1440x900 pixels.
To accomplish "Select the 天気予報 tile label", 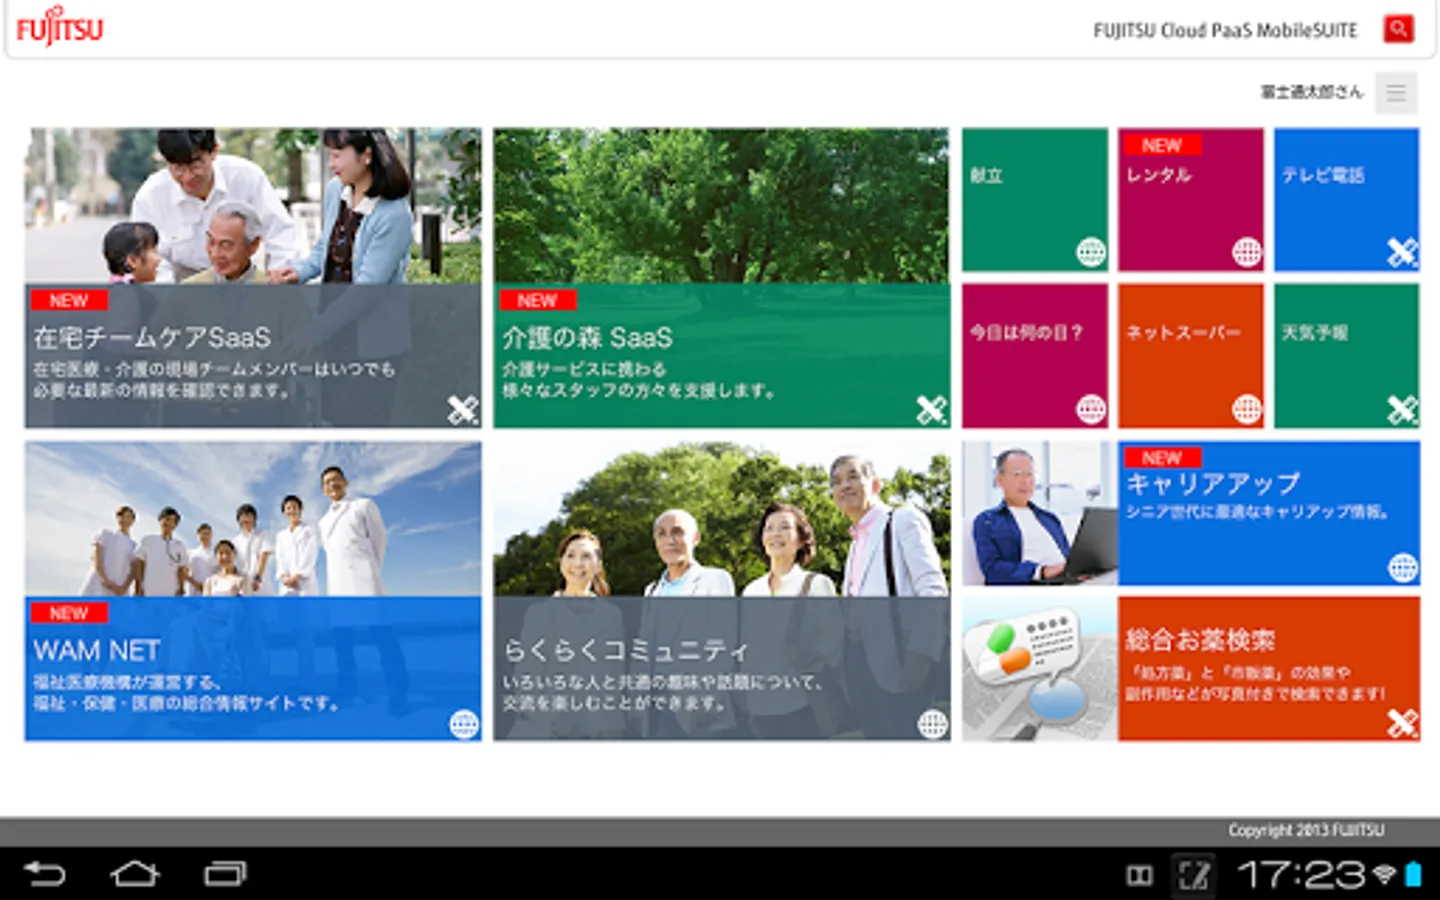I will [1315, 332].
